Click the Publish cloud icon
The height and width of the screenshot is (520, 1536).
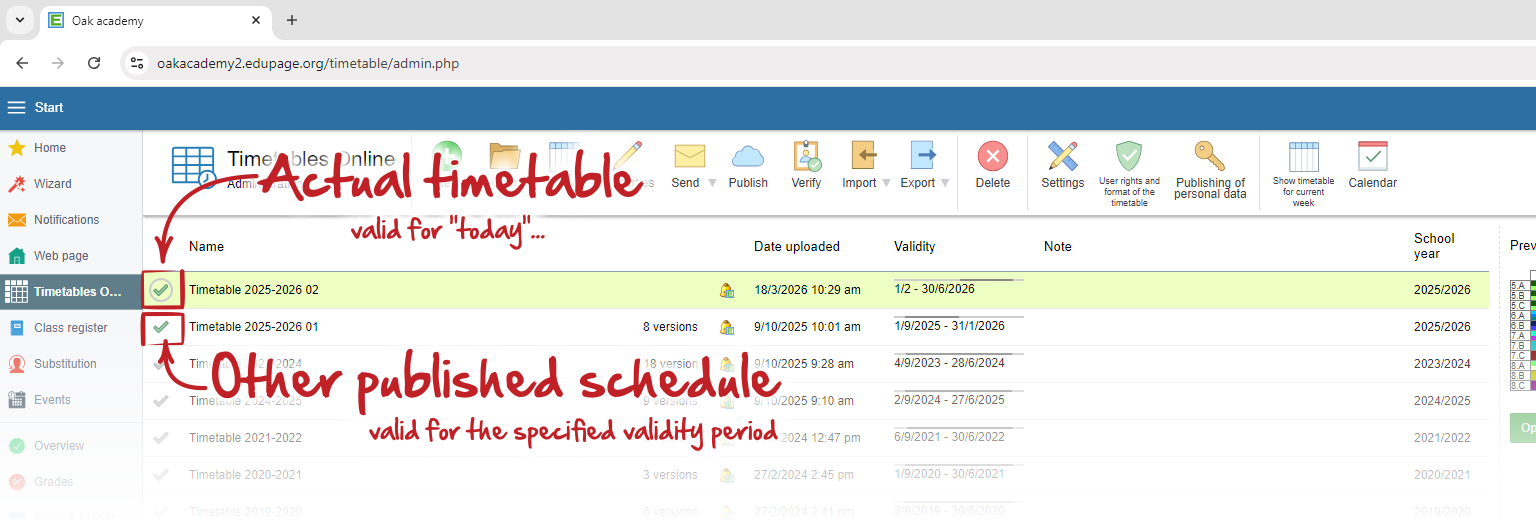pyautogui.click(x=747, y=157)
